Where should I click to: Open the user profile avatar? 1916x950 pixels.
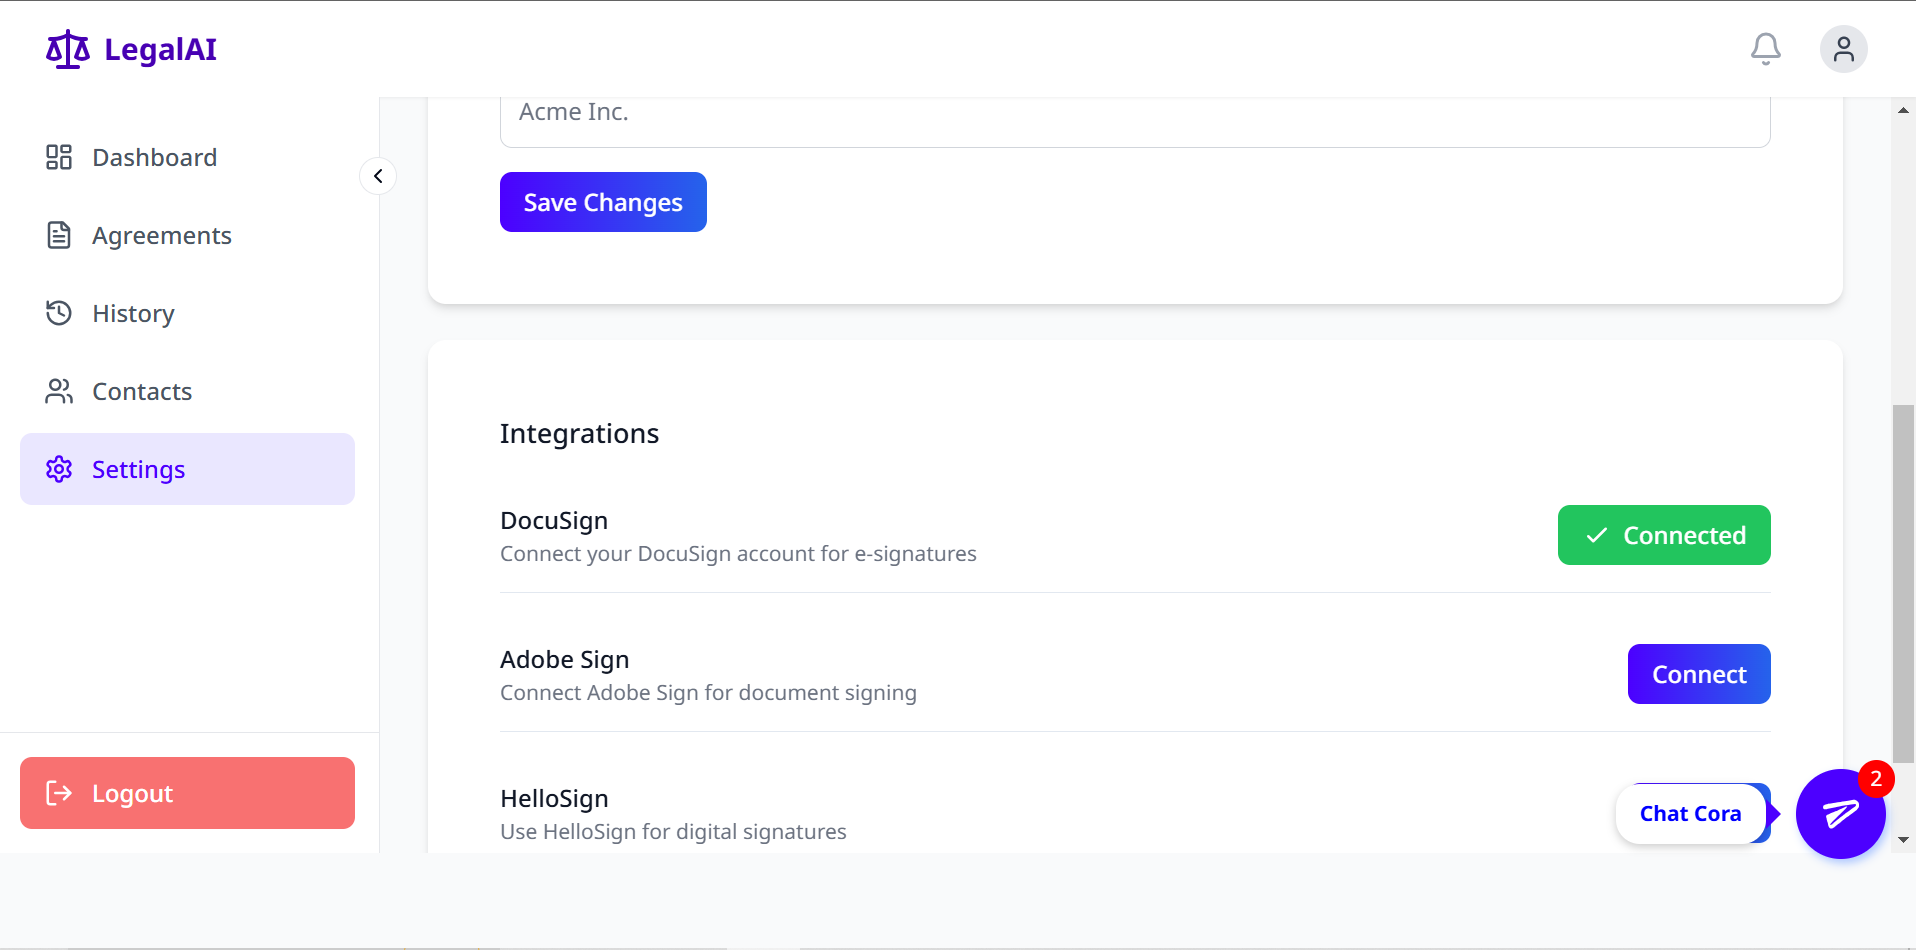pyautogui.click(x=1843, y=49)
